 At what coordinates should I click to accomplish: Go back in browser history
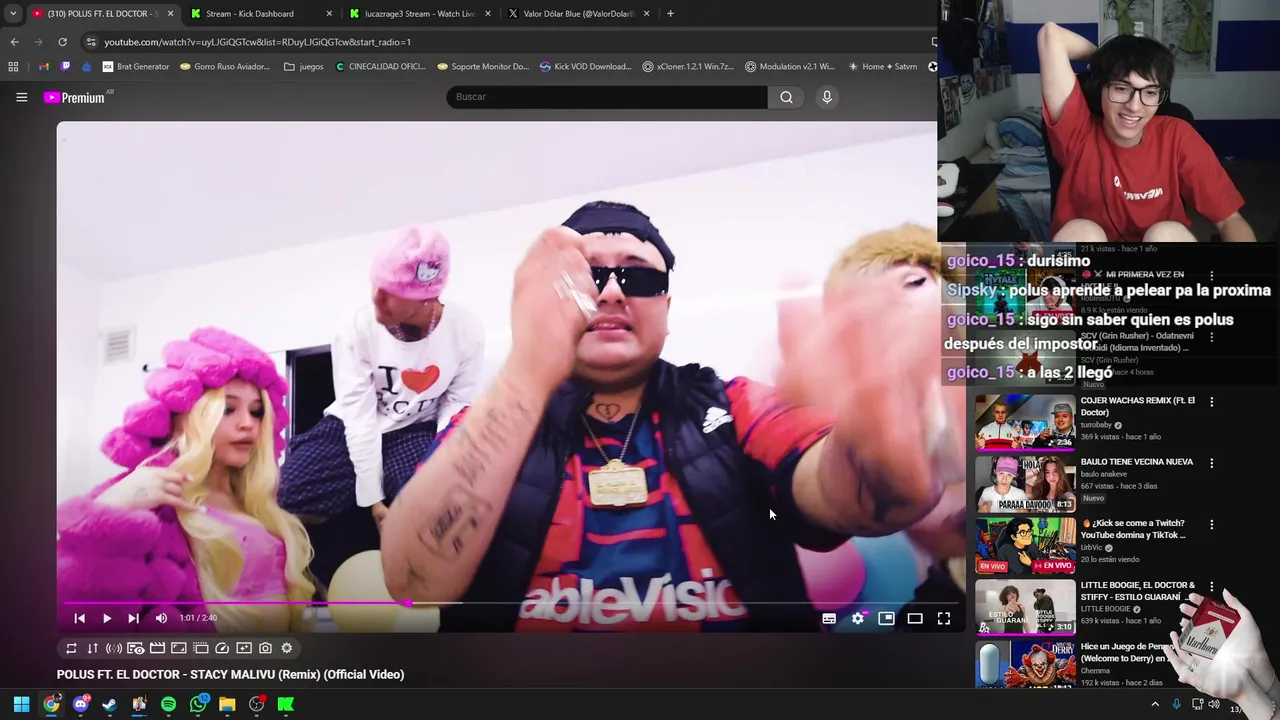point(14,42)
